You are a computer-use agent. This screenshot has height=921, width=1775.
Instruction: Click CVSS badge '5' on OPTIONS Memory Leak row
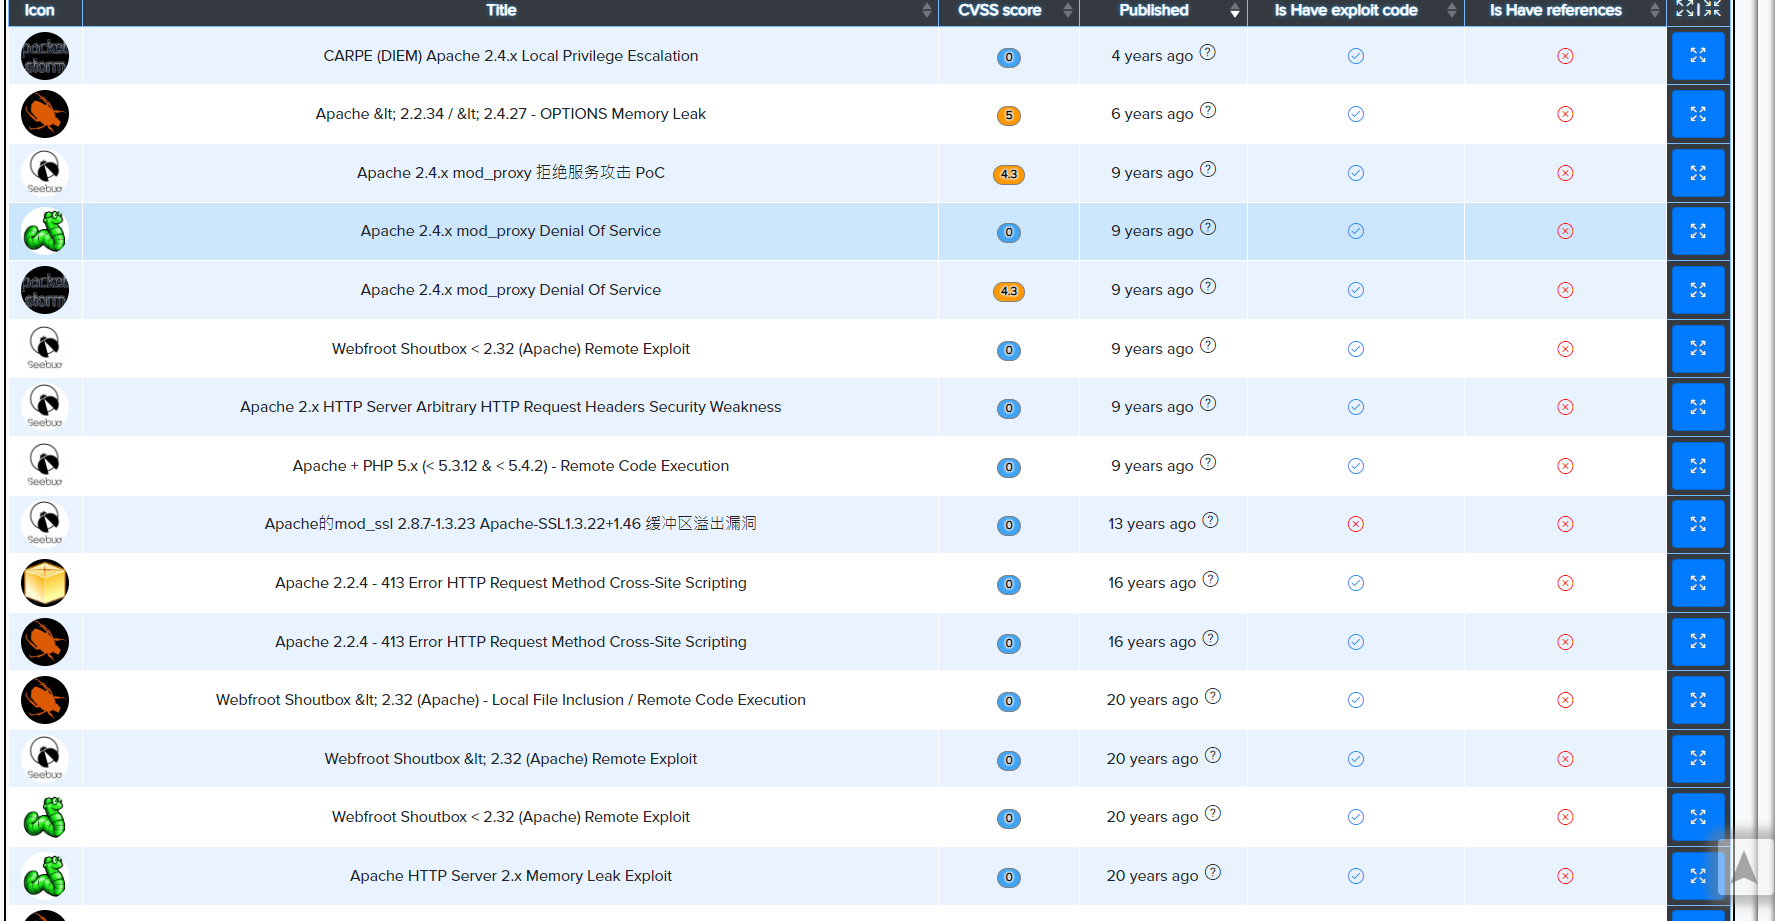[x=1009, y=116]
